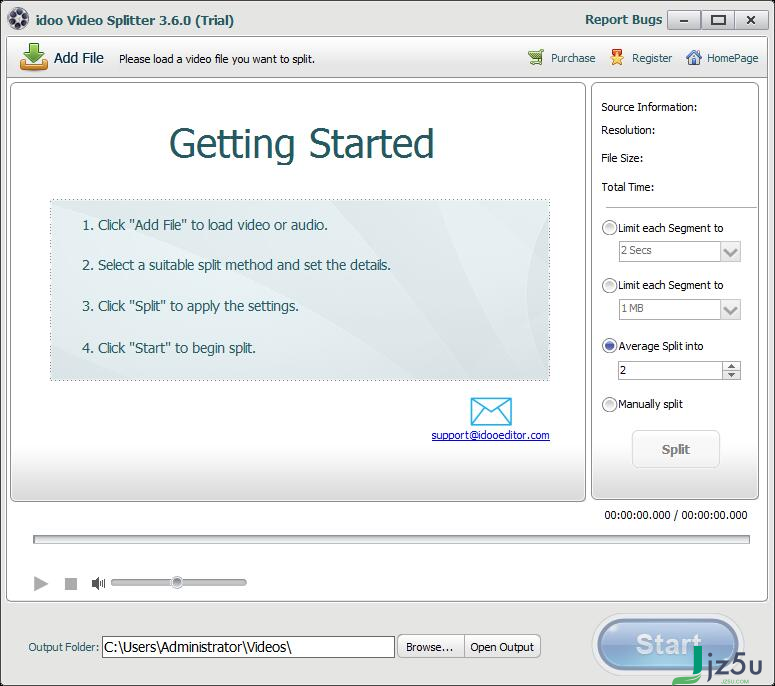Click the Output Folder path field
Screen dimensions: 775x686
click(x=248, y=647)
